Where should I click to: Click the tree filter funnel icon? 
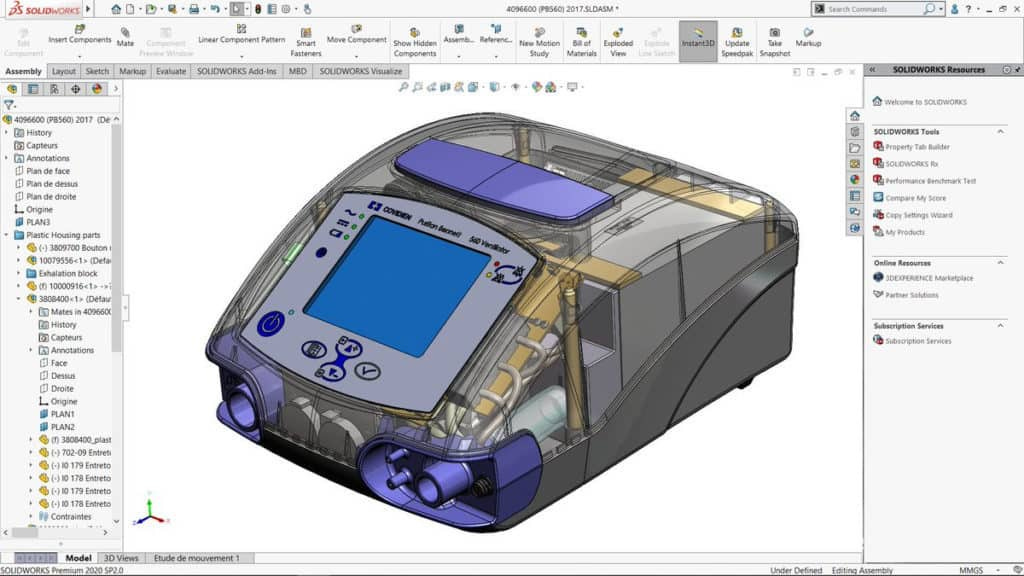(x=8, y=104)
